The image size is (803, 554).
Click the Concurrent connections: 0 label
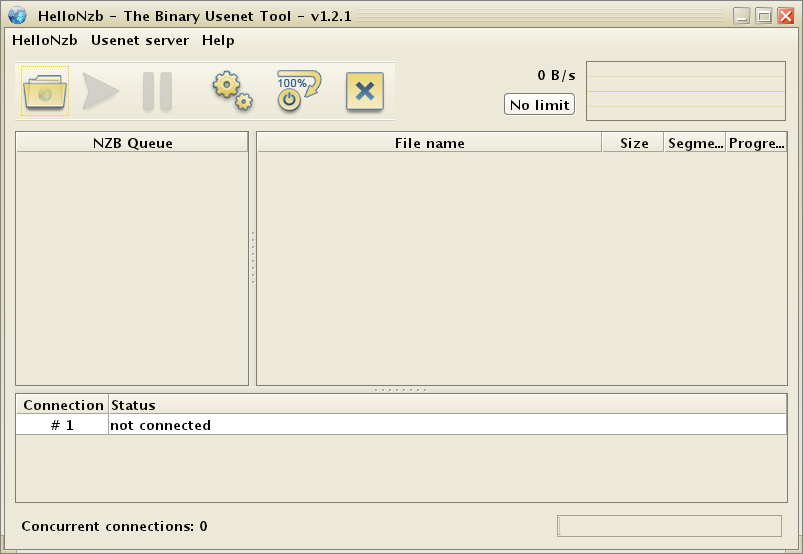(x=114, y=526)
